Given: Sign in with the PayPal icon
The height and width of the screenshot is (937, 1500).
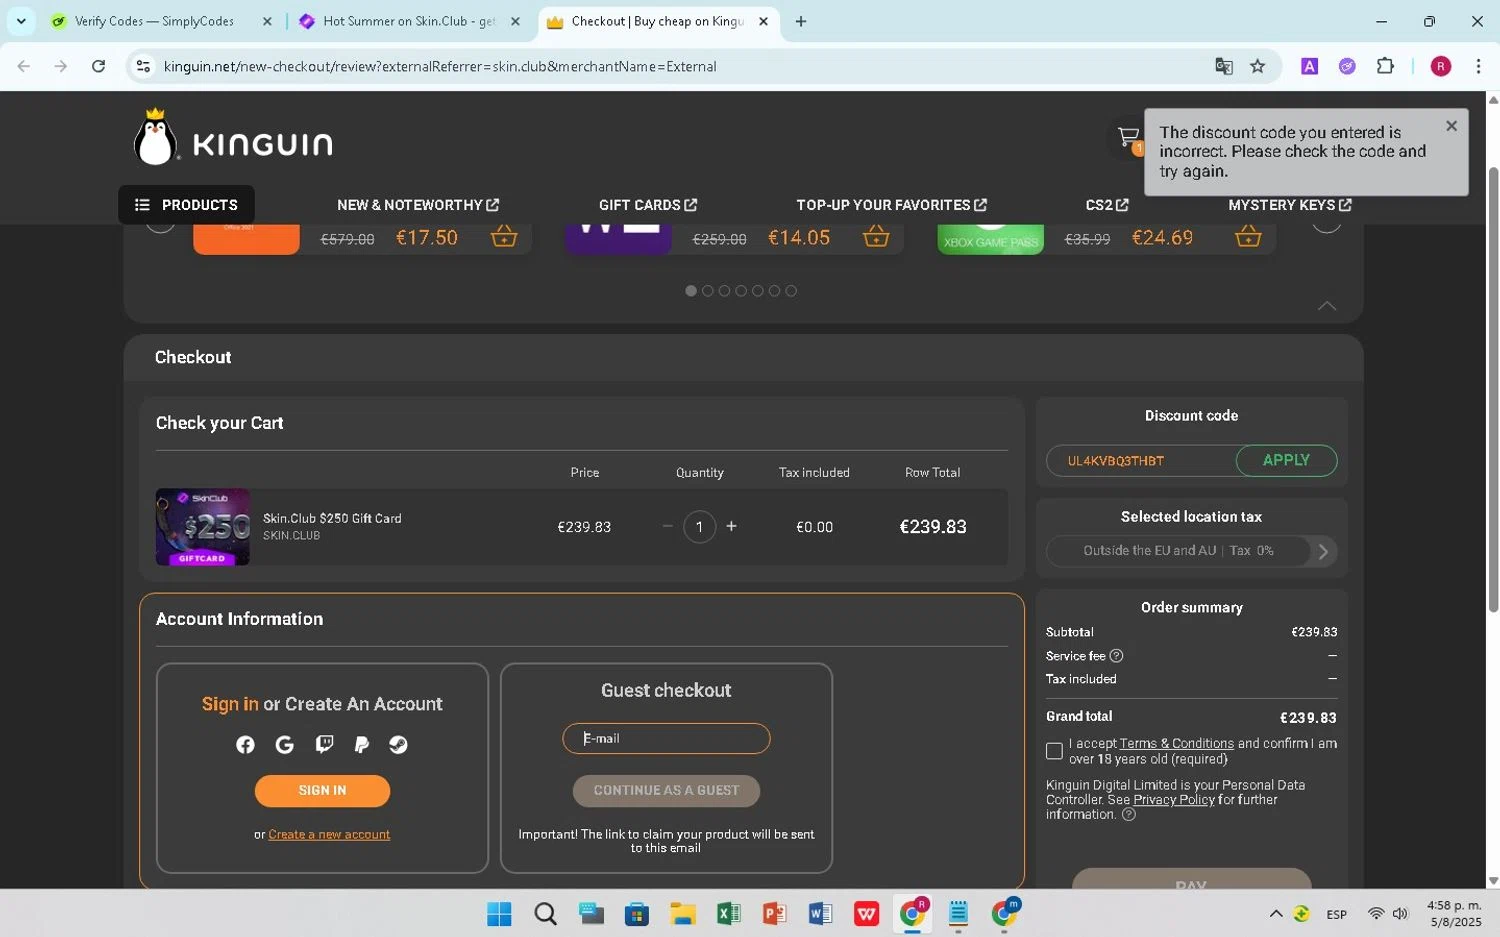Looking at the screenshot, I should 361,745.
